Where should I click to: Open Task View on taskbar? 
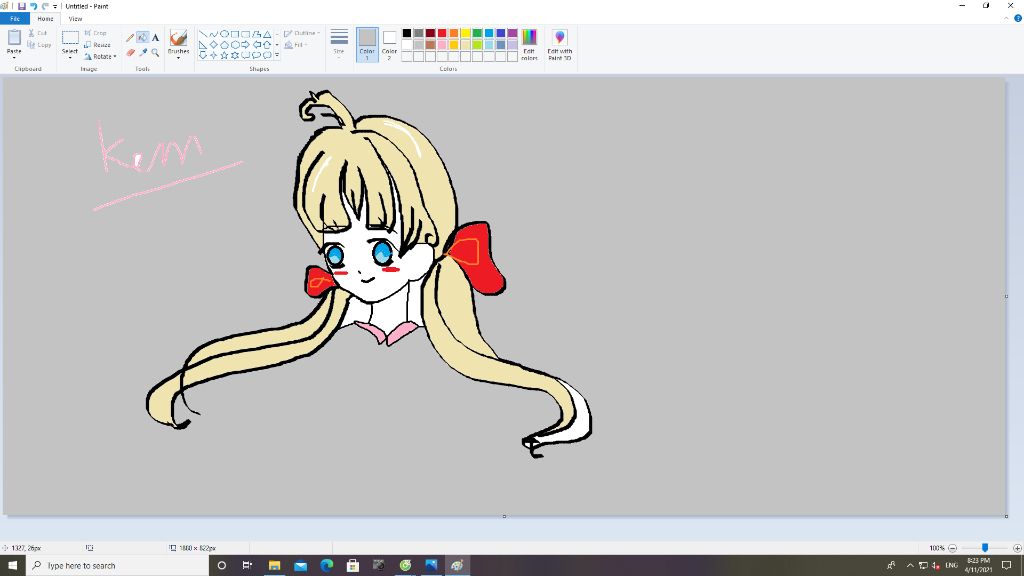pyautogui.click(x=248, y=566)
